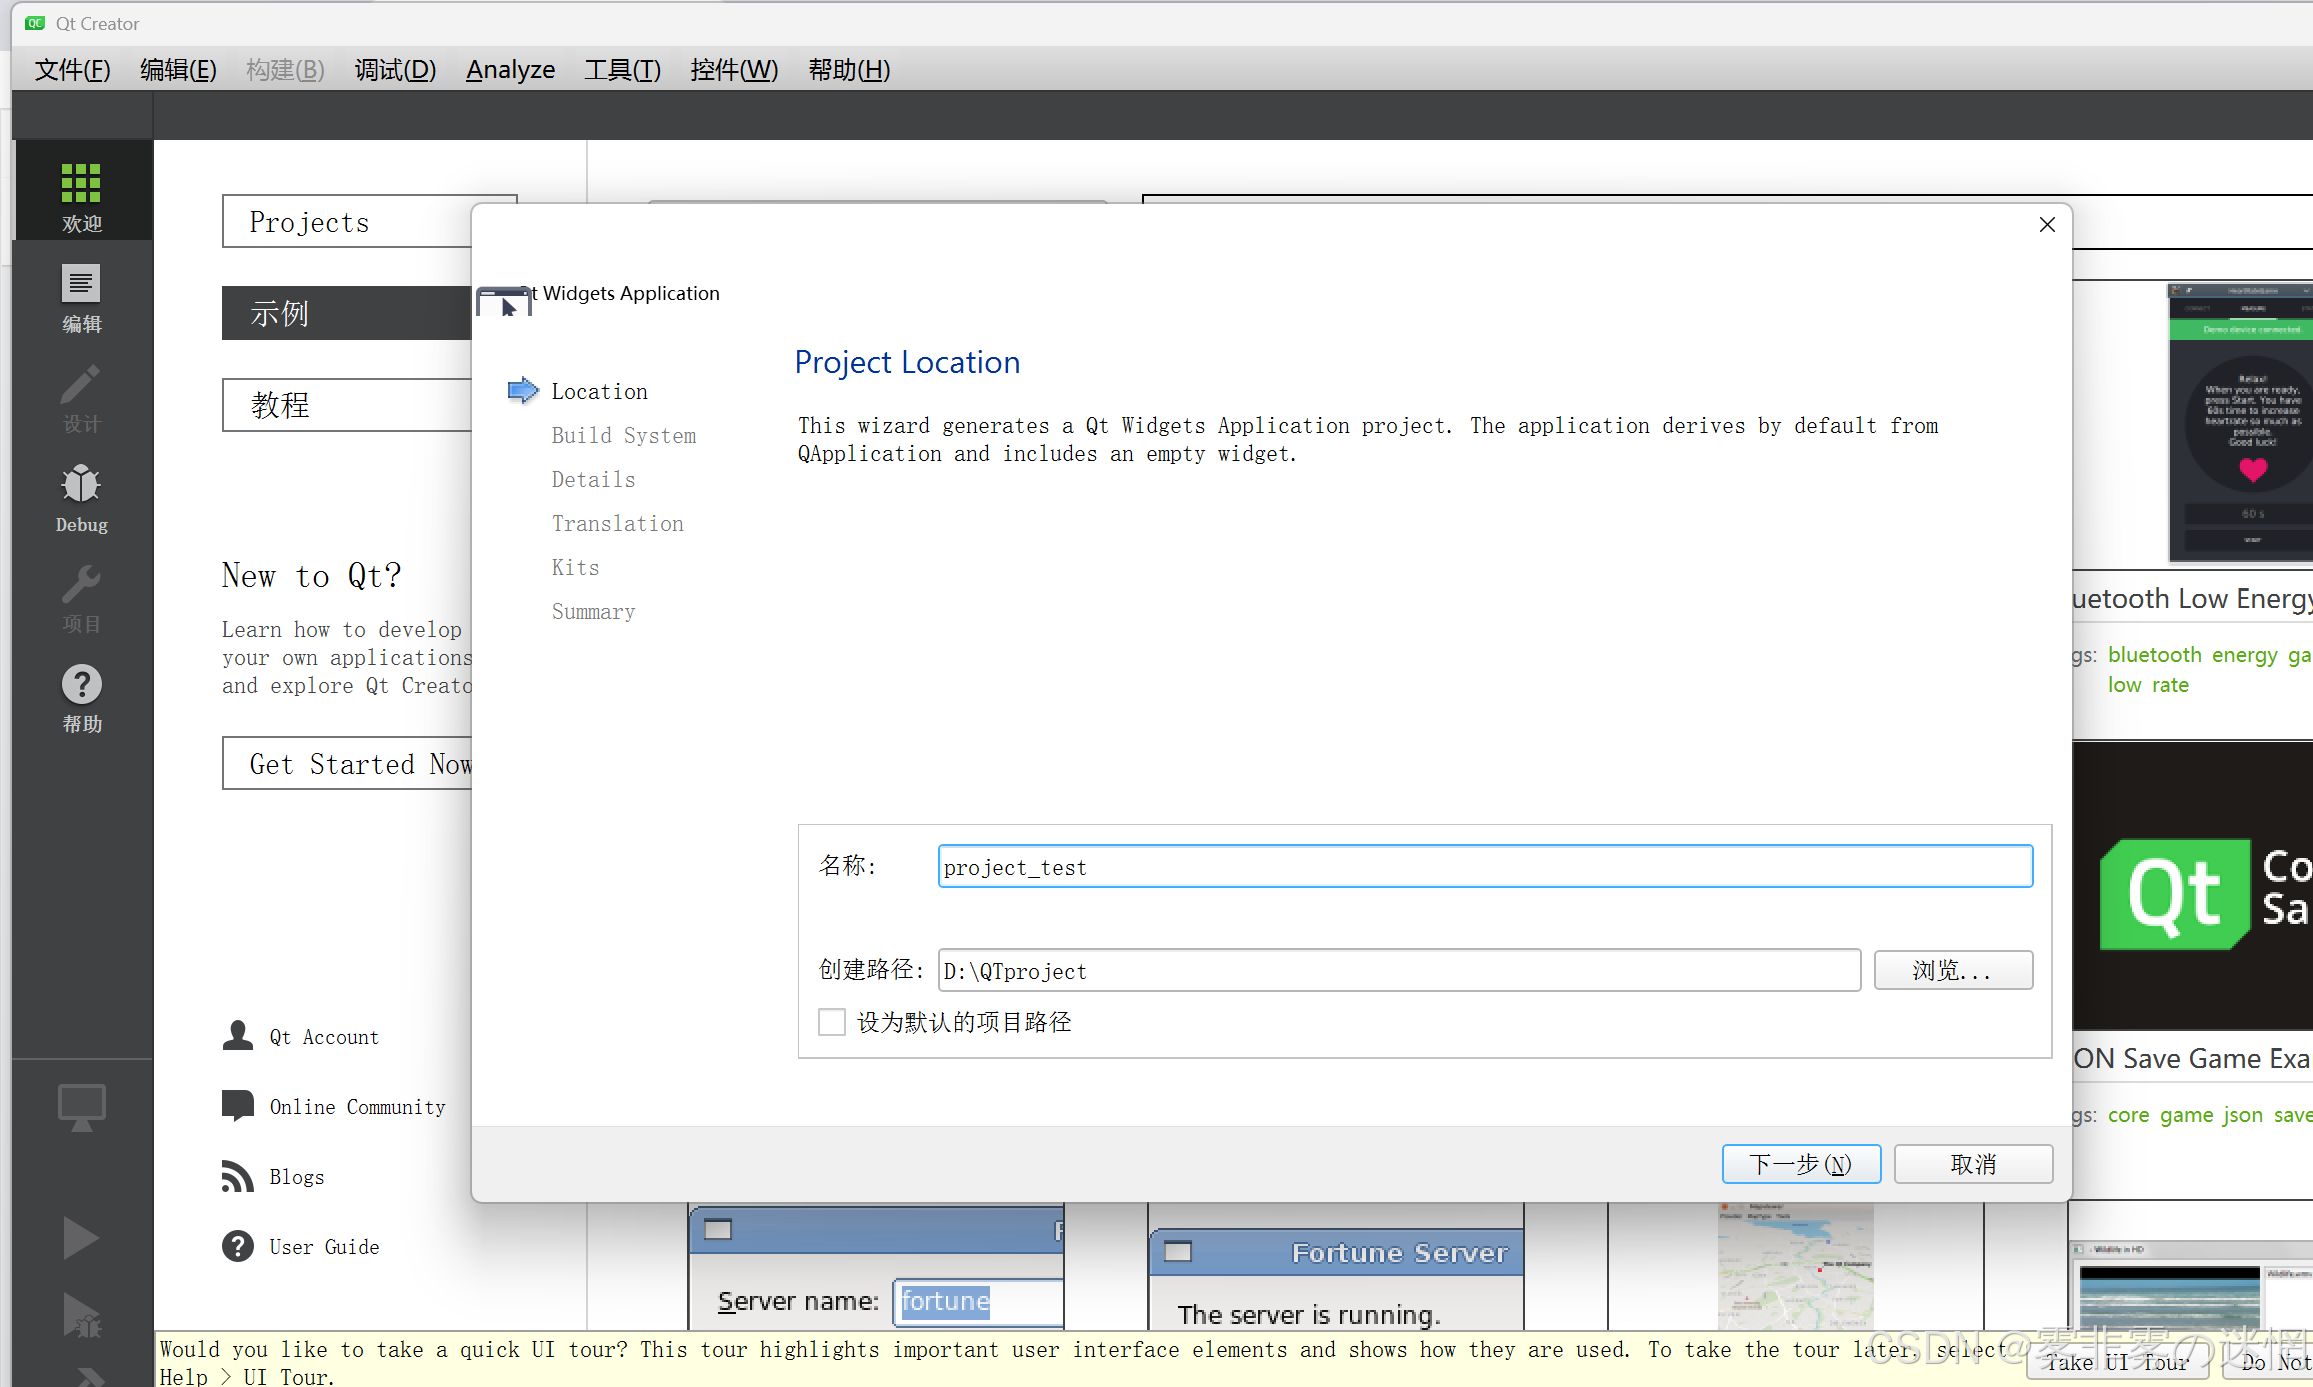Click the project name input field
The height and width of the screenshot is (1387, 2313).
pyautogui.click(x=1484, y=867)
